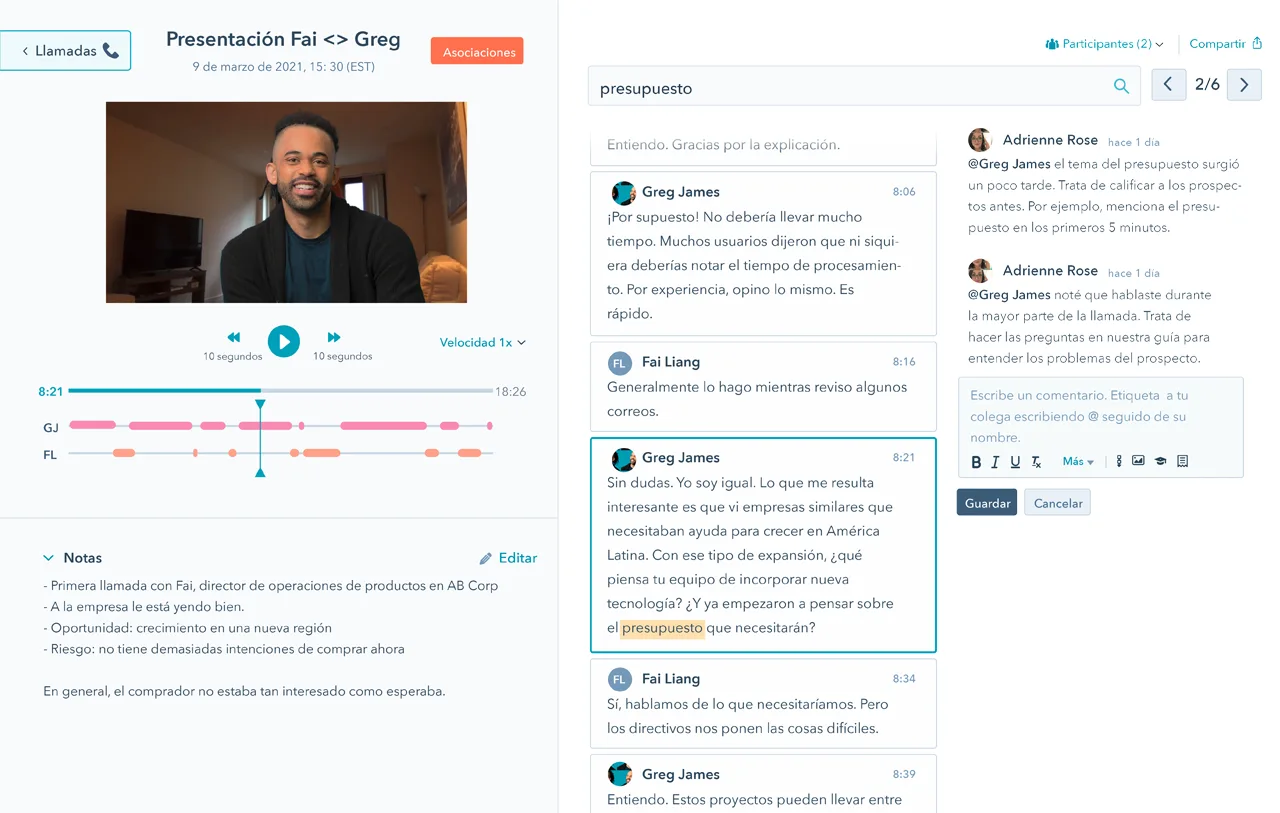This screenshot has width=1280, height=813.
Task: Click Cancelar to discard the comment
Action: (1057, 502)
